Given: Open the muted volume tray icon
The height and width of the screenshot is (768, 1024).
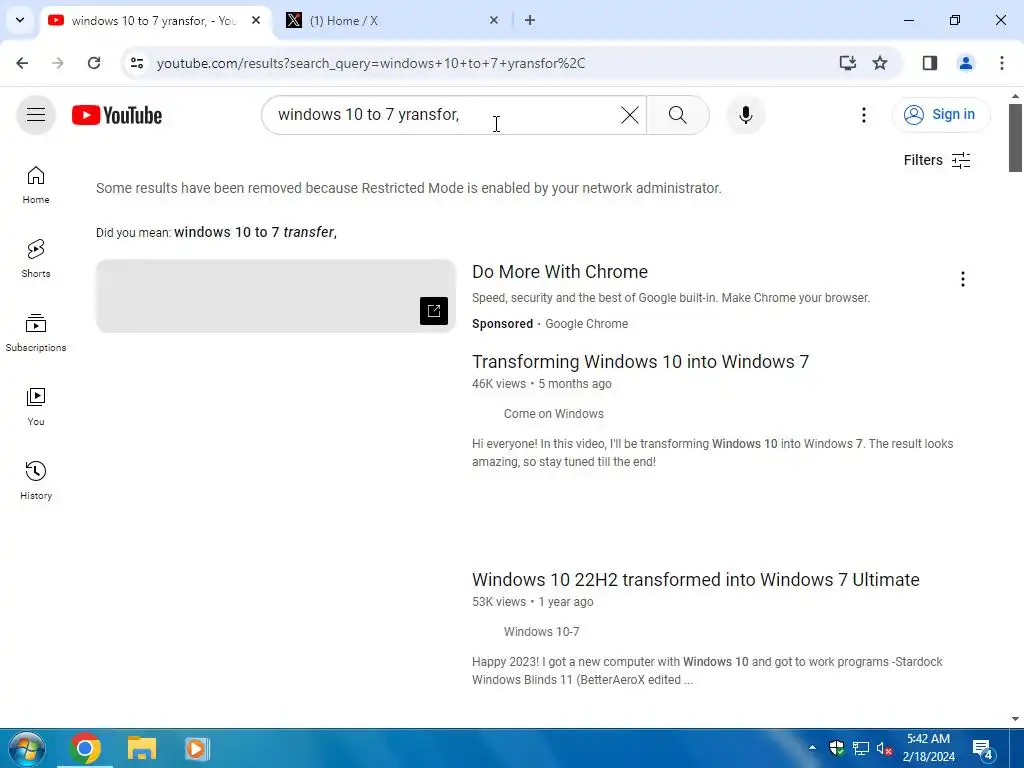Looking at the screenshot, I should (885, 748).
